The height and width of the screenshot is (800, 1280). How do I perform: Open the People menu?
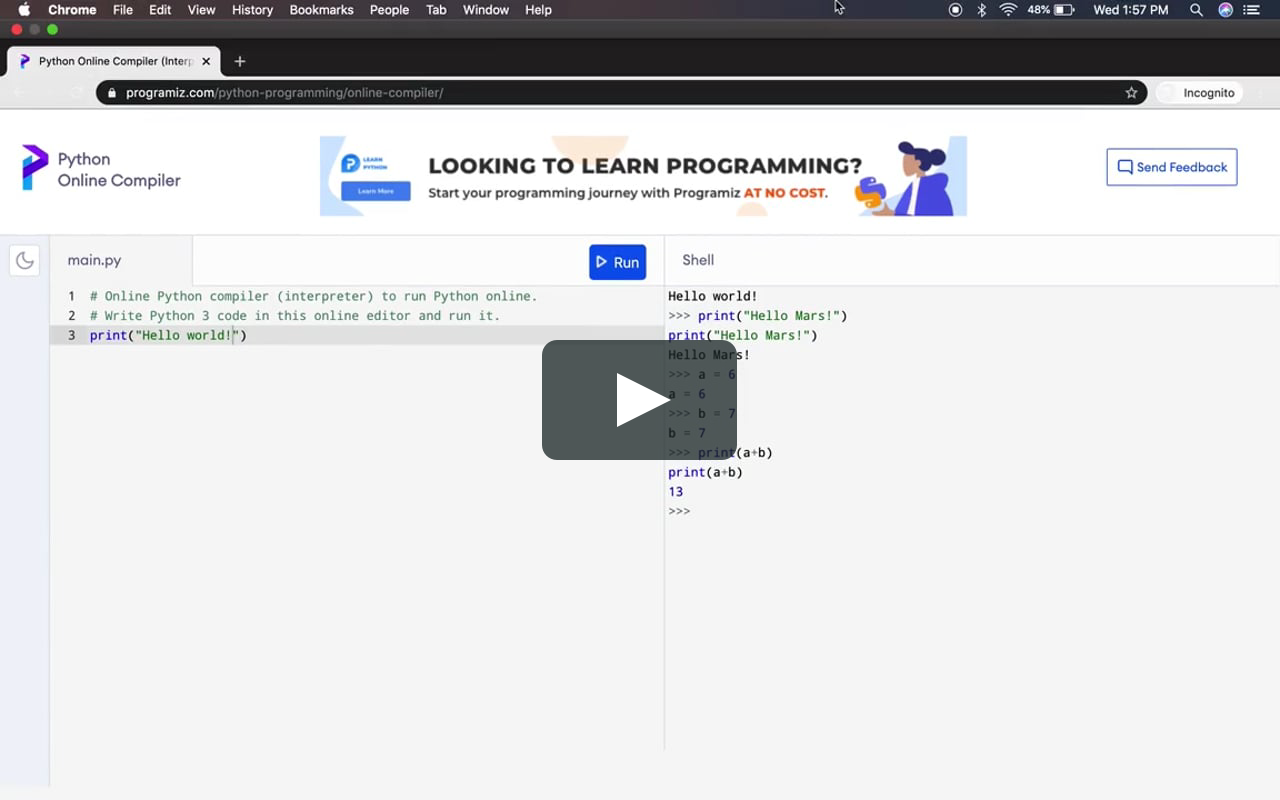(x=389, y=10)
